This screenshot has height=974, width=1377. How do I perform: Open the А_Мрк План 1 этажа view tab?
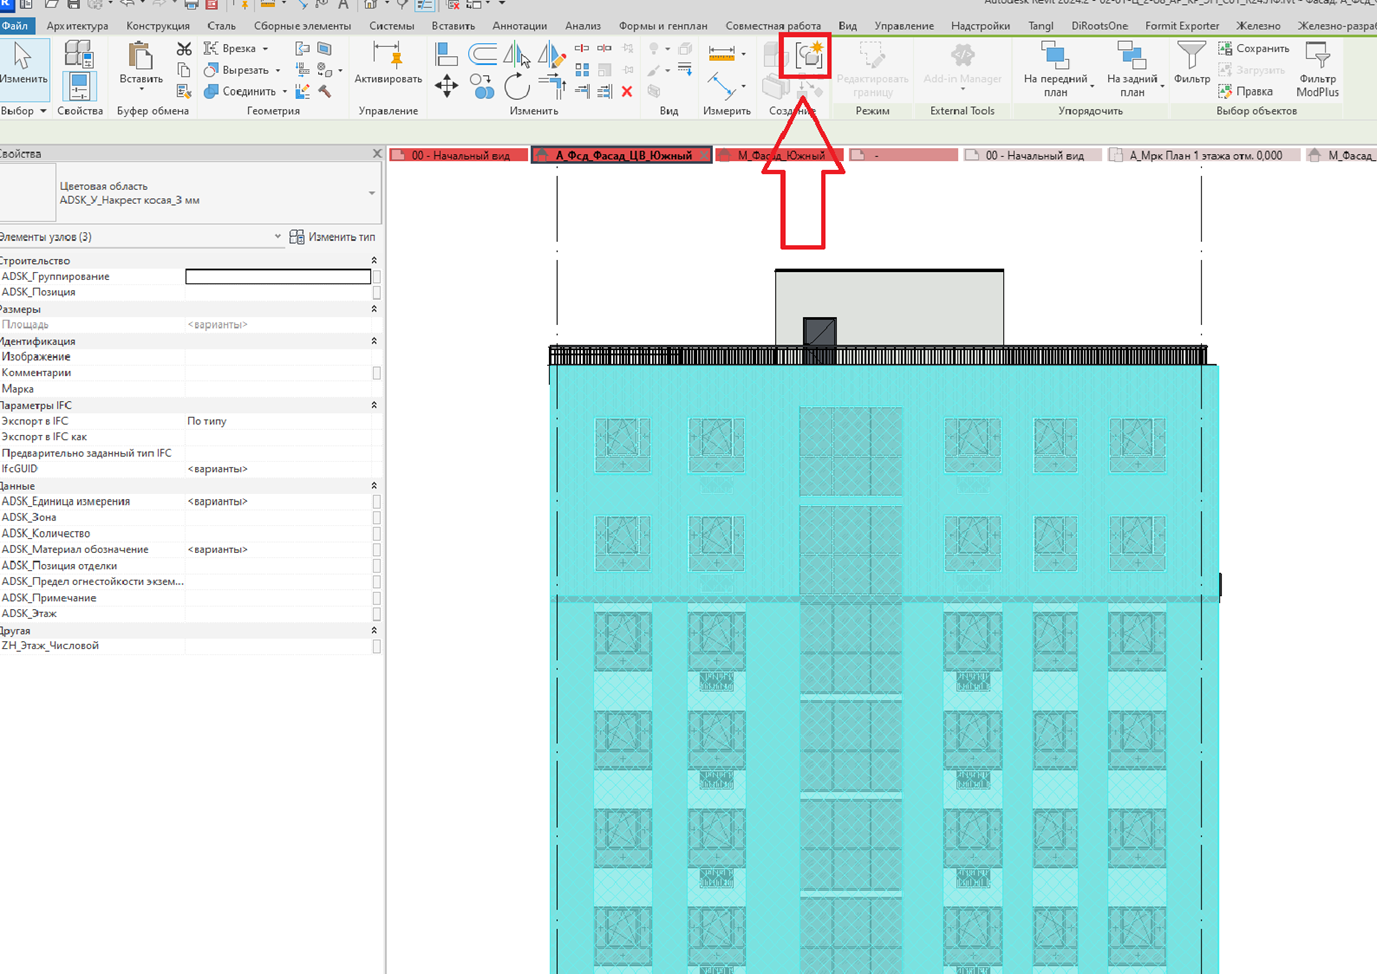[1204, 155]
